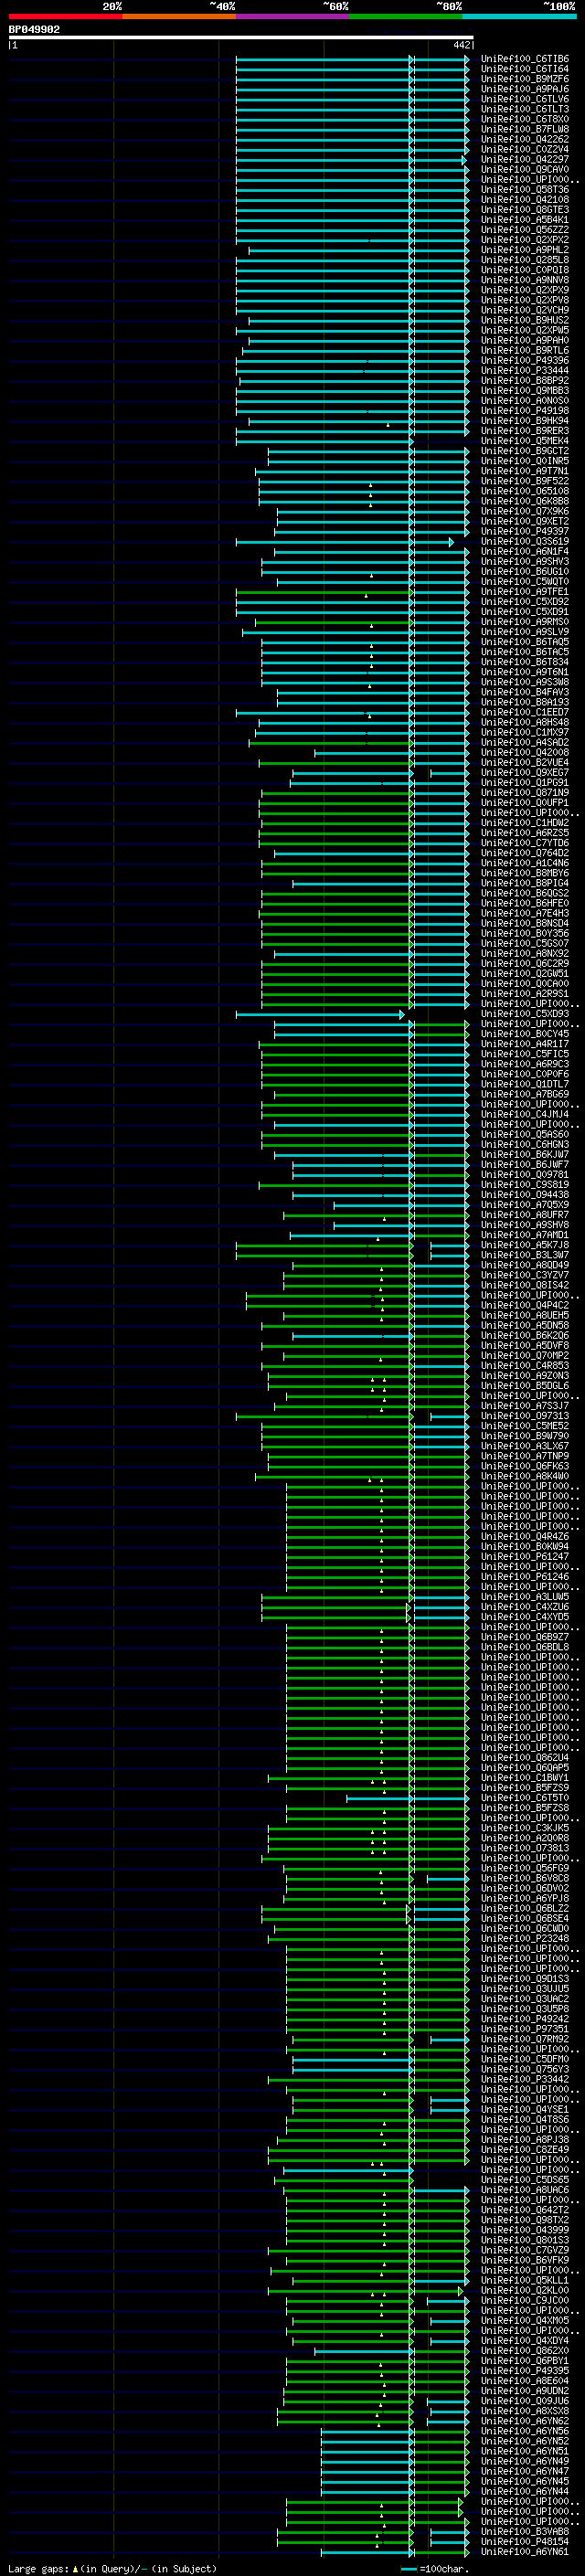Select the UniRef100_A9PAJ6 label
This screenshot has height=2576, width=585.
point(525,89)
